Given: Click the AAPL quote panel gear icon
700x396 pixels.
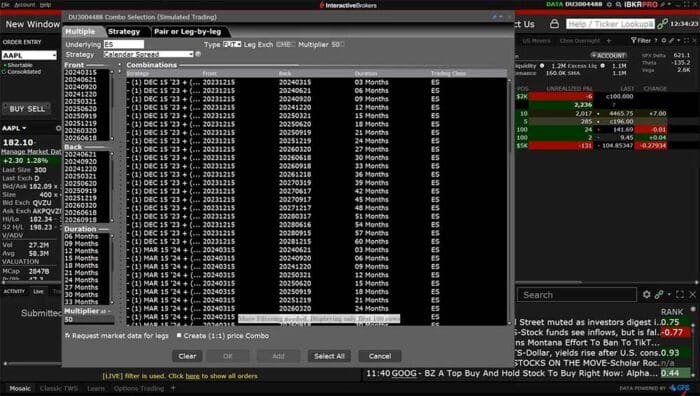Looking at the screenshot, I should [58, 128].
